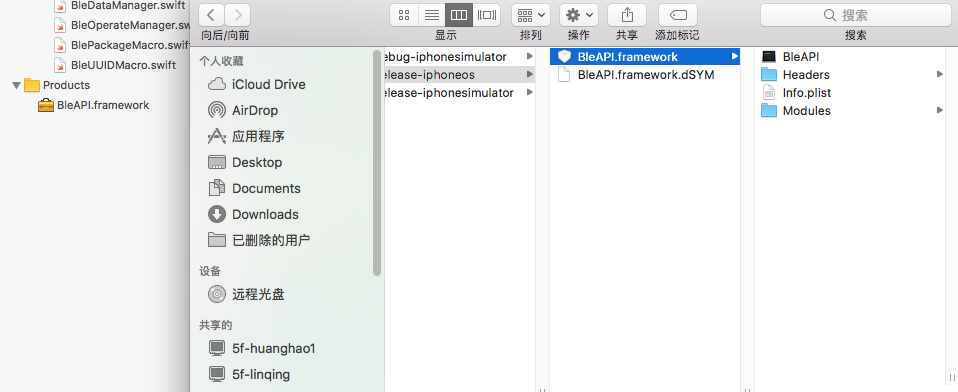Select the Headers folder
Screen dimensions: 958x392
(x=796, y=74)
